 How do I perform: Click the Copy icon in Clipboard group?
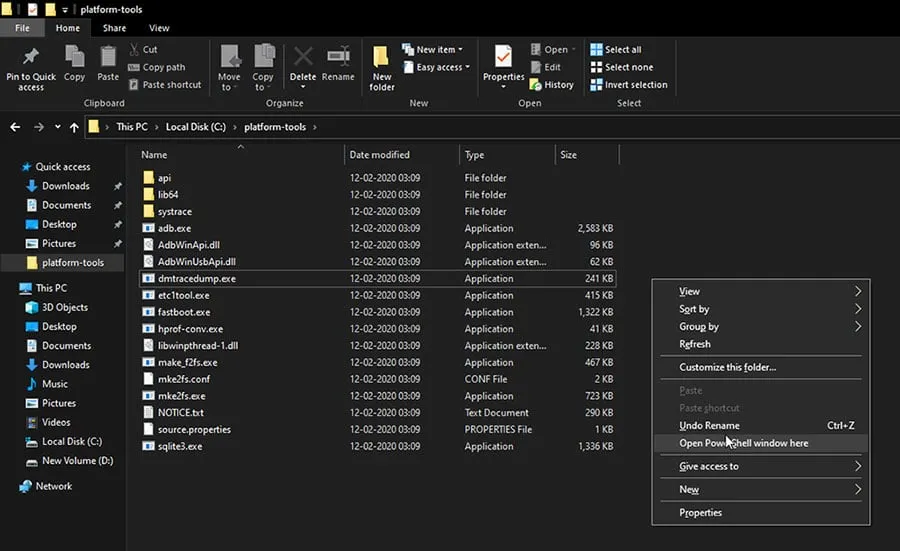(74, 58)
